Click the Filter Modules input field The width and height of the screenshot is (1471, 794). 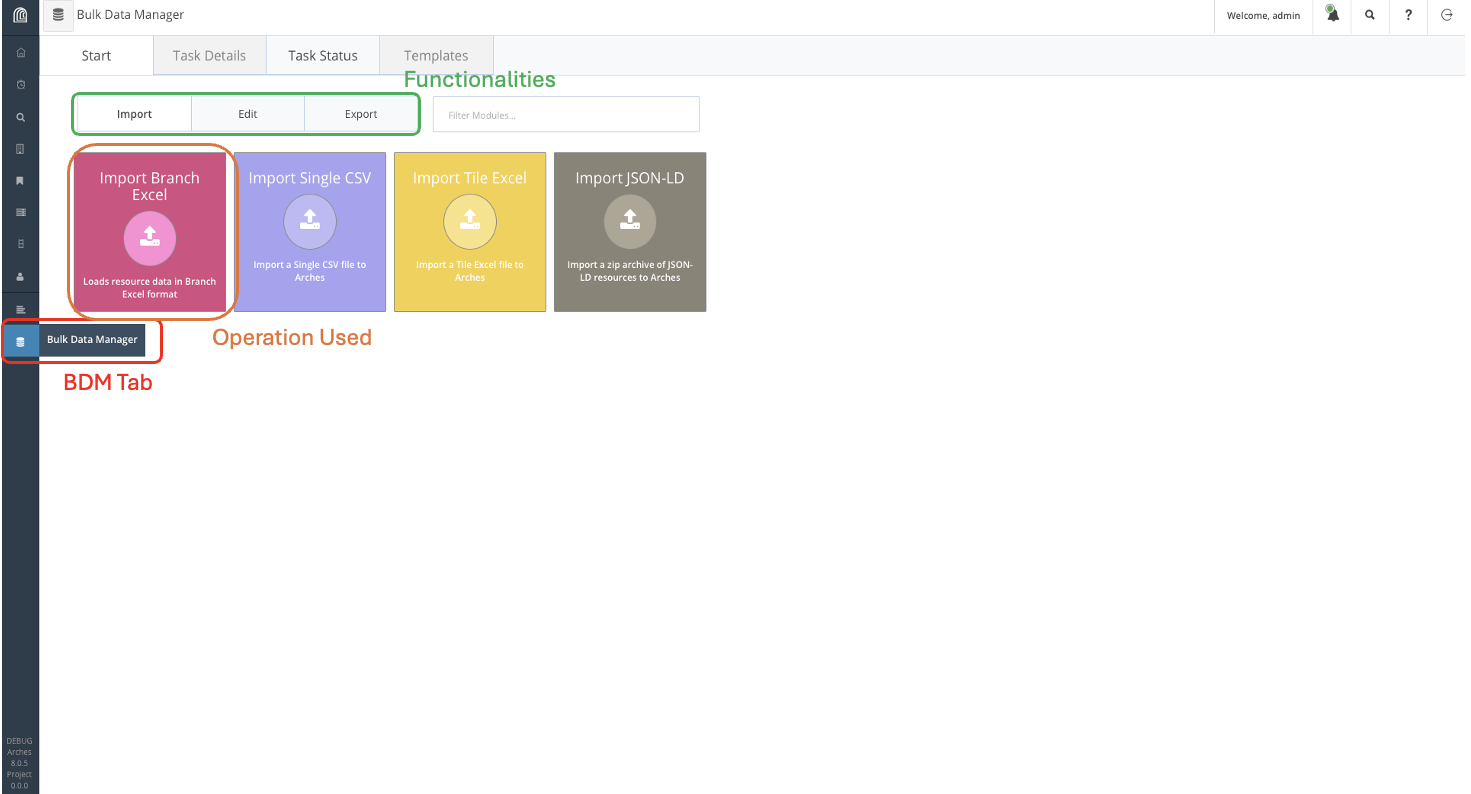click(566, 115)
